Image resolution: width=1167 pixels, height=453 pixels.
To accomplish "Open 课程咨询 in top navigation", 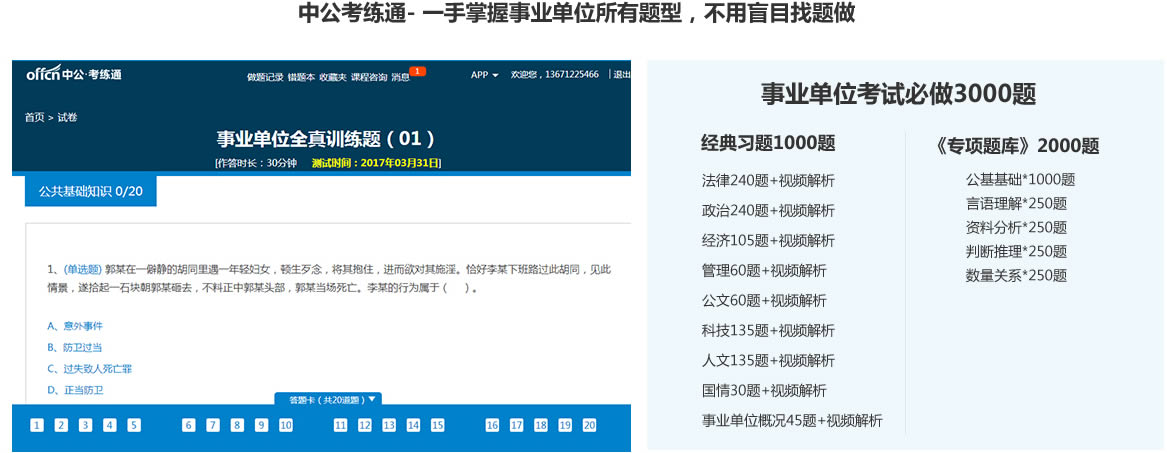I will pos(369,77).
